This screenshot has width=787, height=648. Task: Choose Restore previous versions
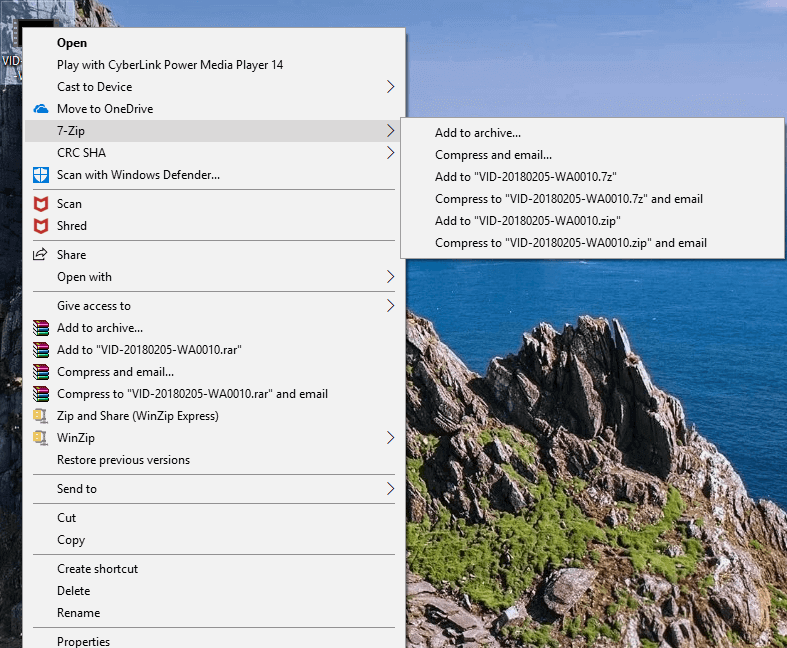123,460
